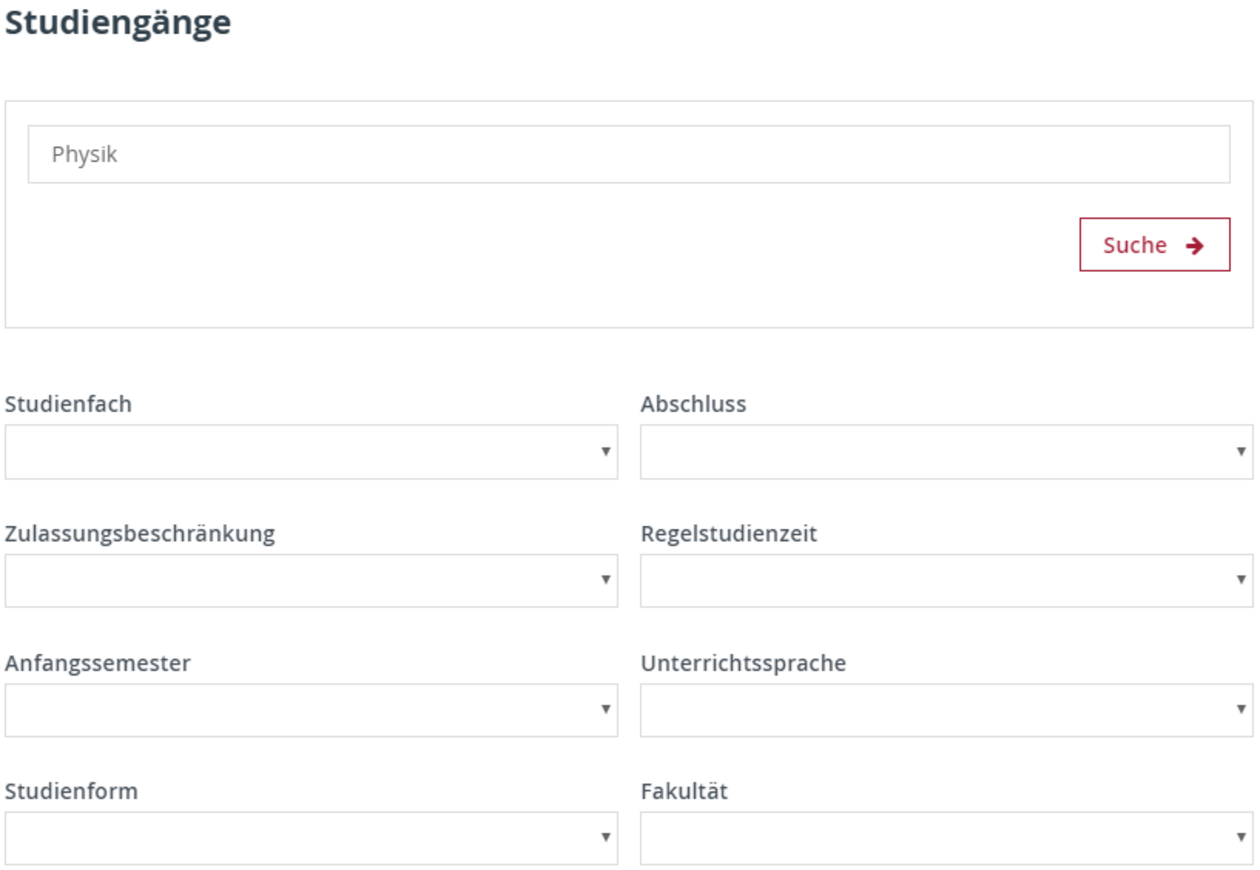The height and width of the screenshot is (870, 1260).
Task: Click the Abschluss dropdown's arrow icon
Action: click(x=1241, y=452)
